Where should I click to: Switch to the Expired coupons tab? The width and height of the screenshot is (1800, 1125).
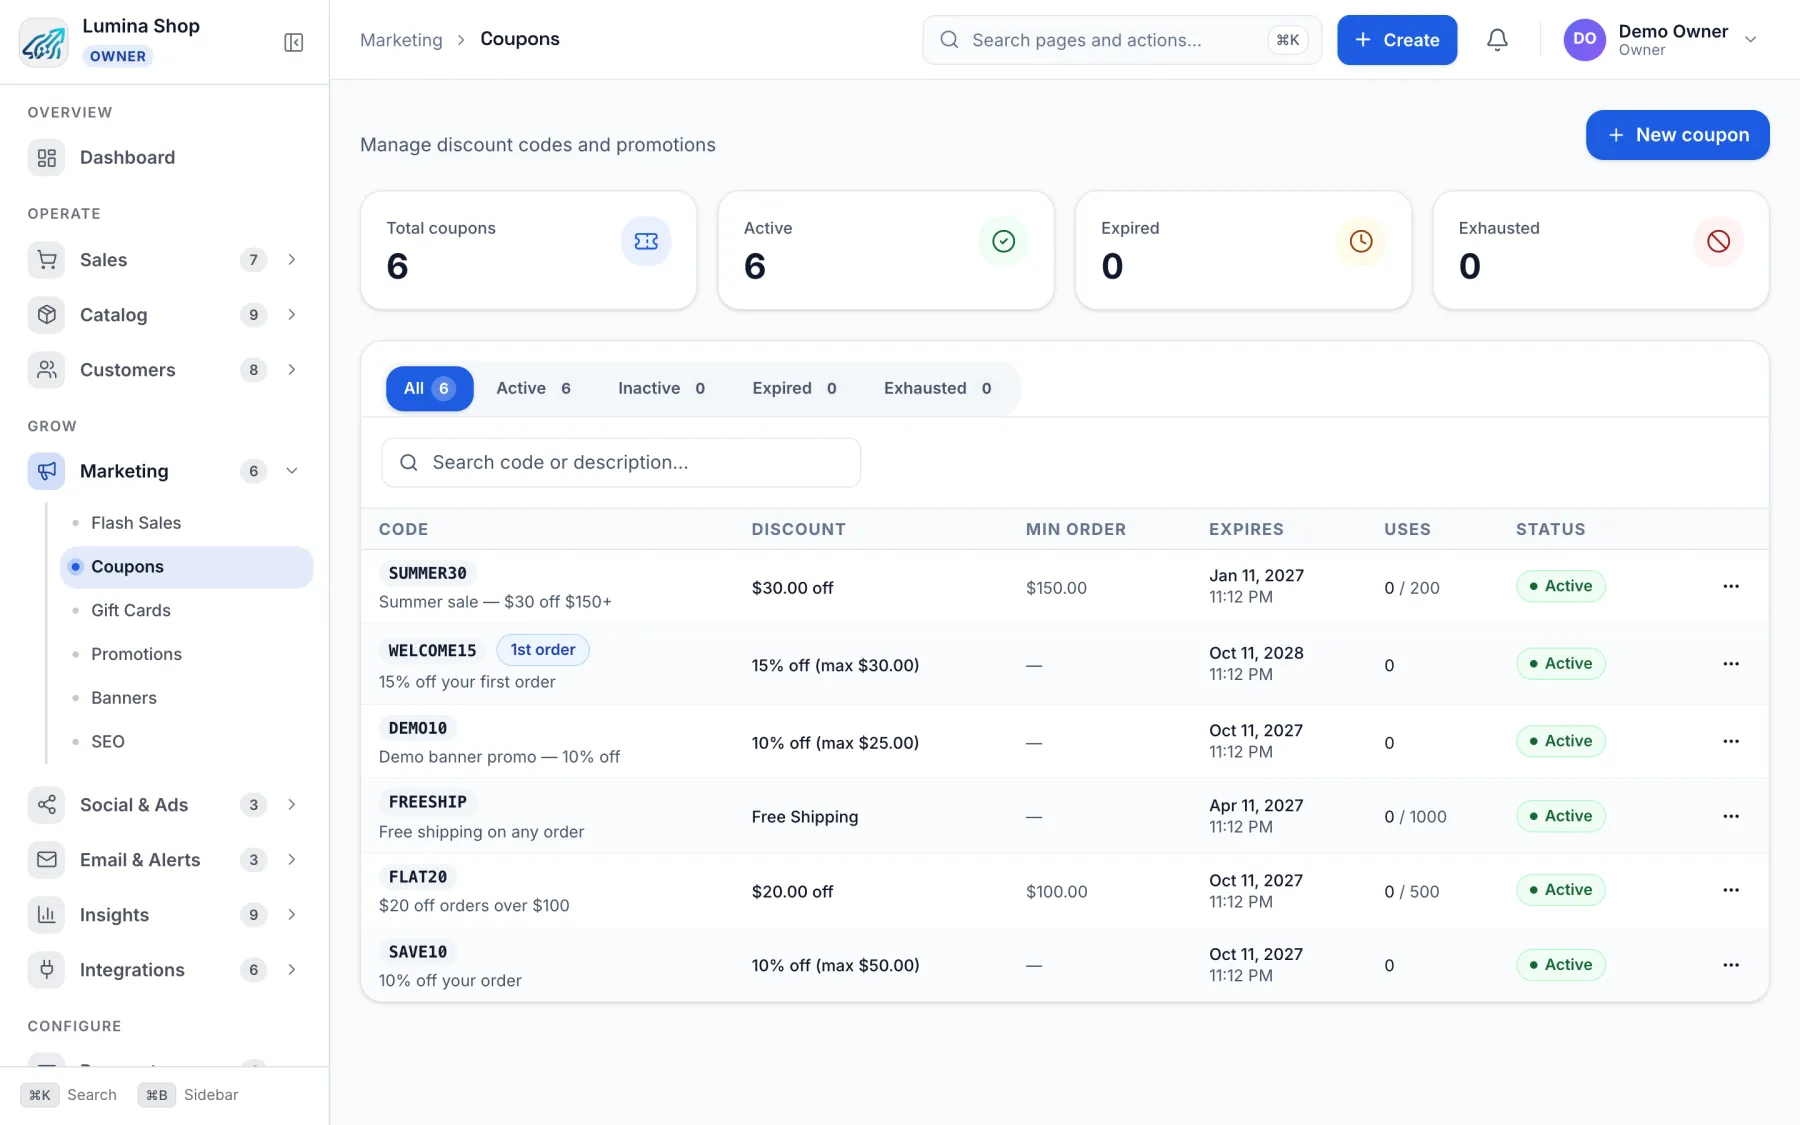(794, 389)
